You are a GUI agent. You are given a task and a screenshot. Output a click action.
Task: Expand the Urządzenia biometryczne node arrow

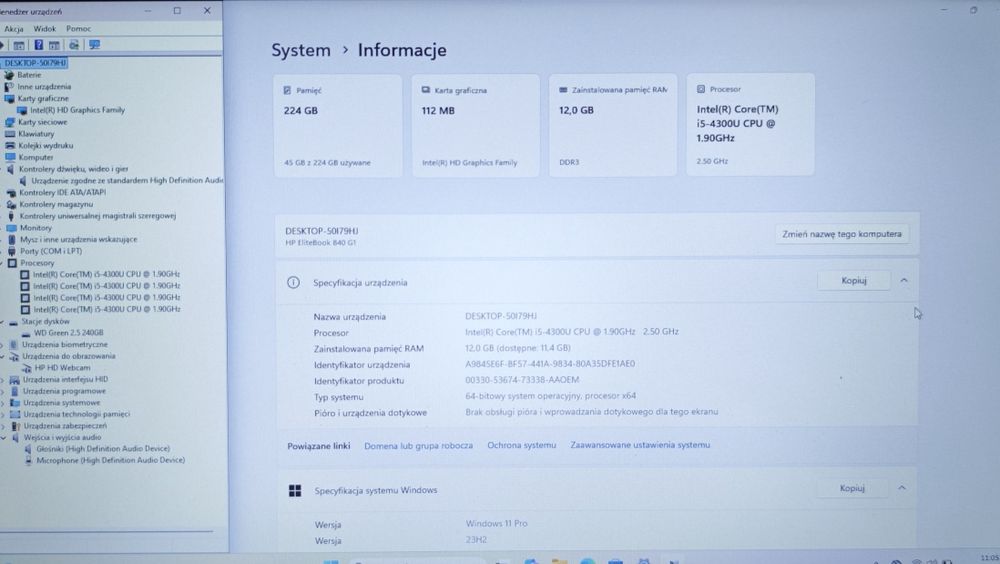pyautogui.click(x=3, y=345)
